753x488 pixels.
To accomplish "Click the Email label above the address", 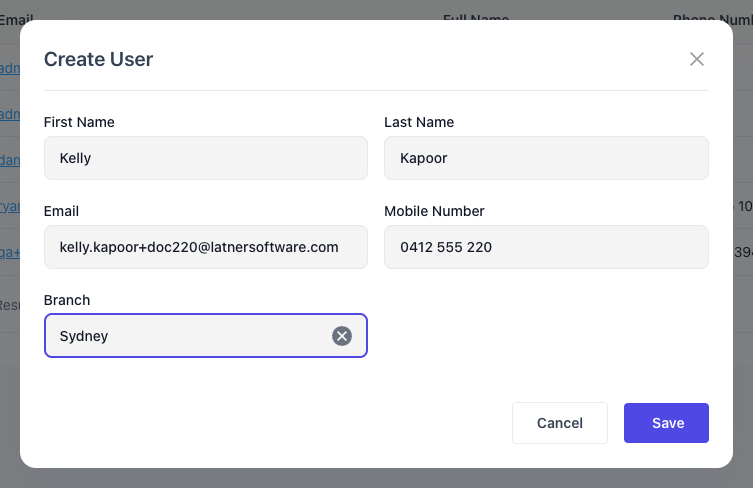I will click(x=61, y=211).
